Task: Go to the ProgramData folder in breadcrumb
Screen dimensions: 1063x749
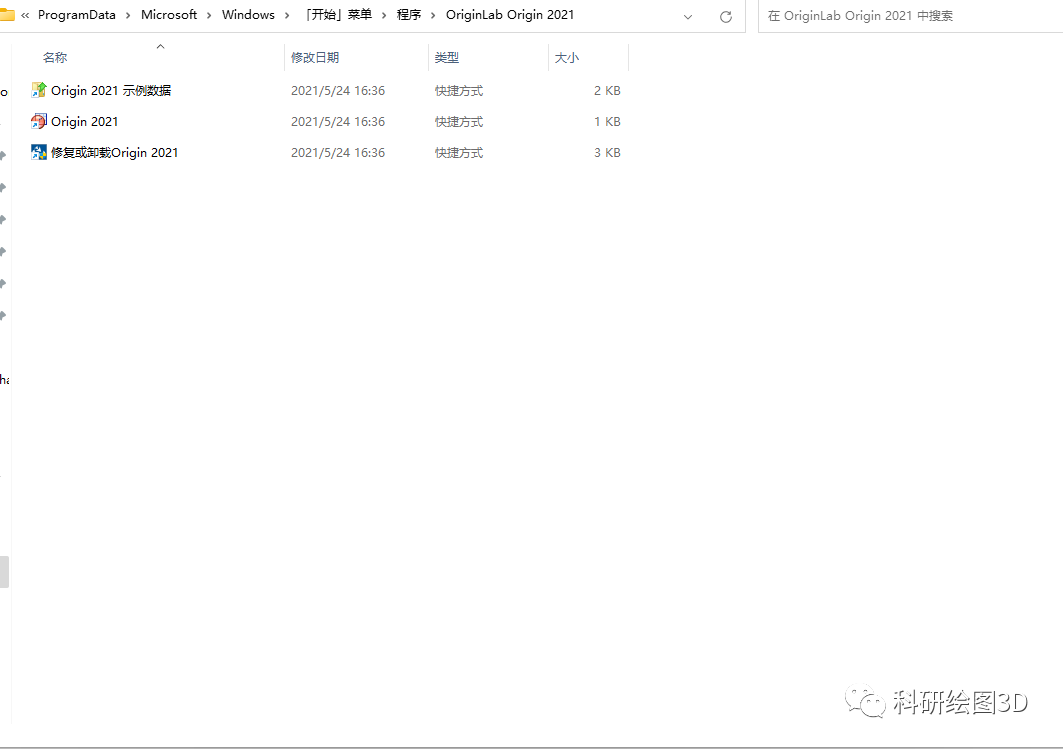Action: (x=77, y=15)
